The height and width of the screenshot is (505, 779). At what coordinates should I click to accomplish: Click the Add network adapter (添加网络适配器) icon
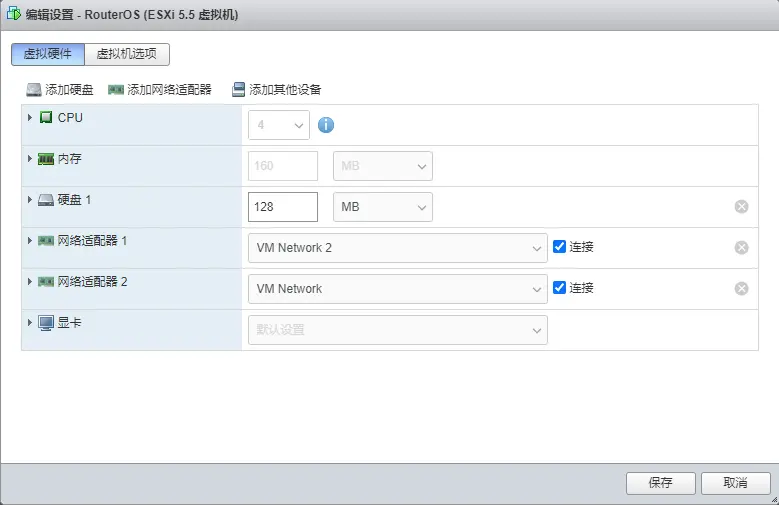116,89
